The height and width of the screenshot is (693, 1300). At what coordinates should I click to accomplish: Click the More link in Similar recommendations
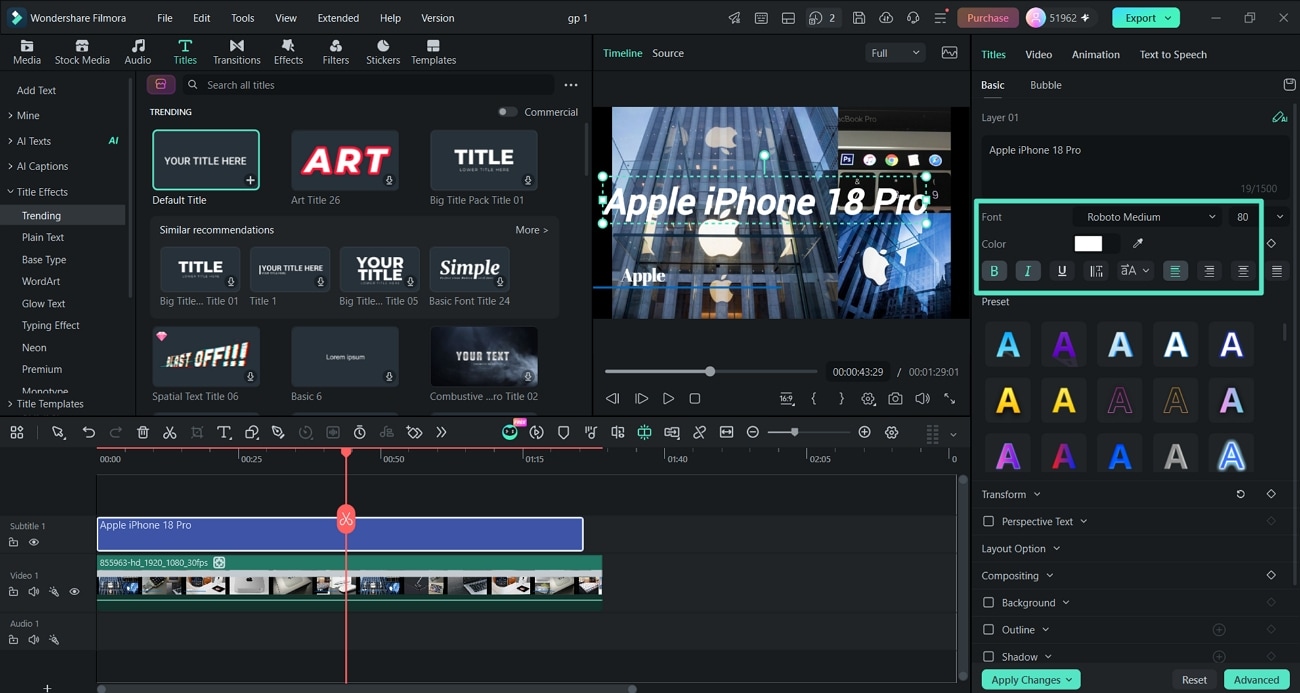pyautogui.click(x=531, y=230)
